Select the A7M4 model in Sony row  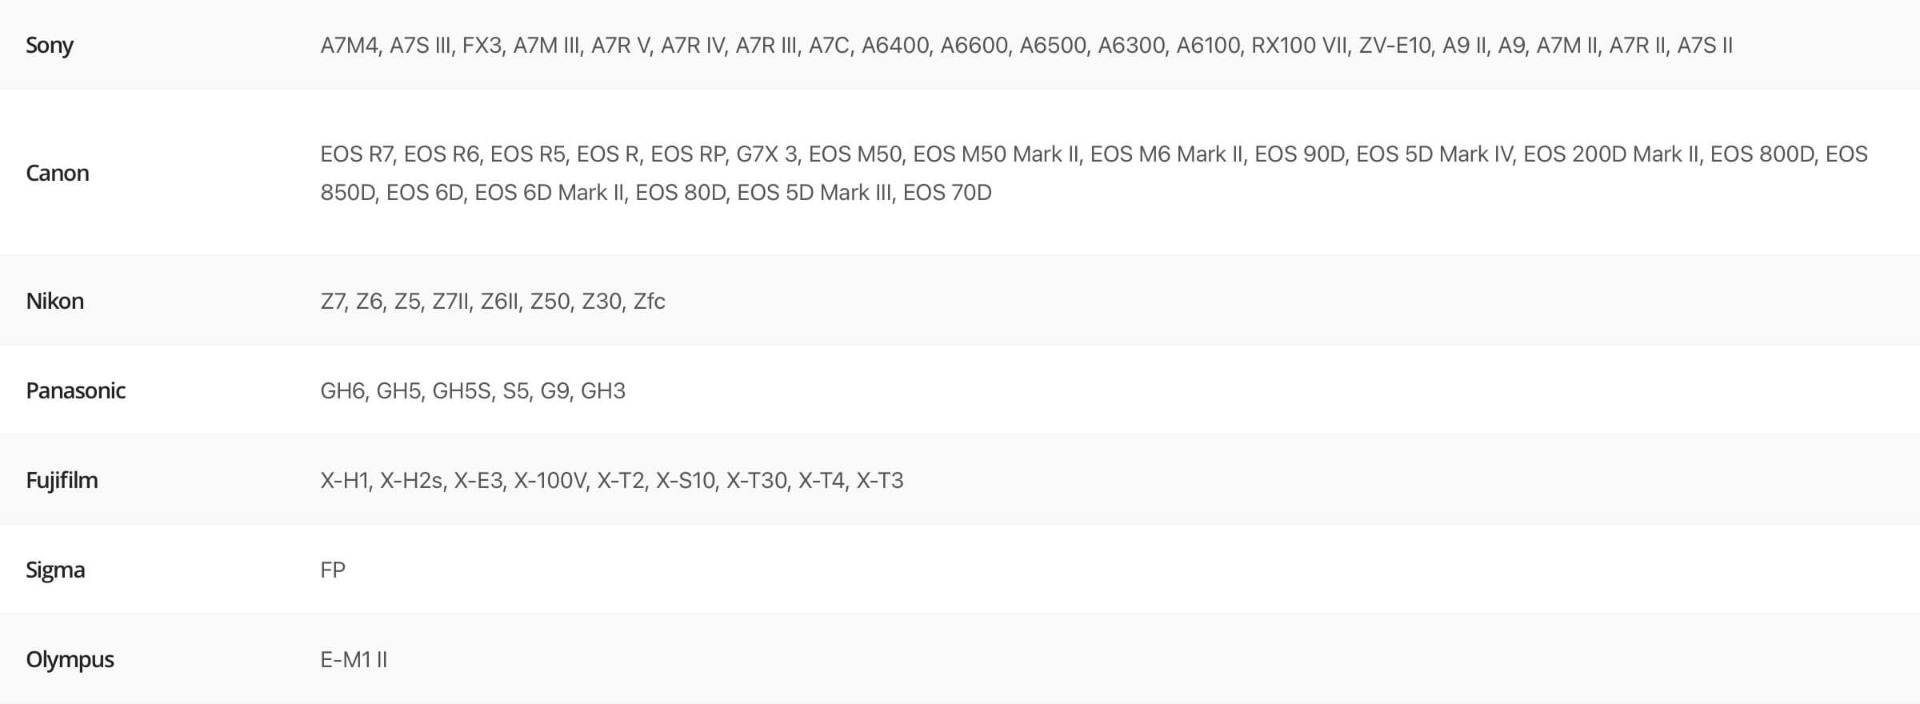tap(349, 45)
